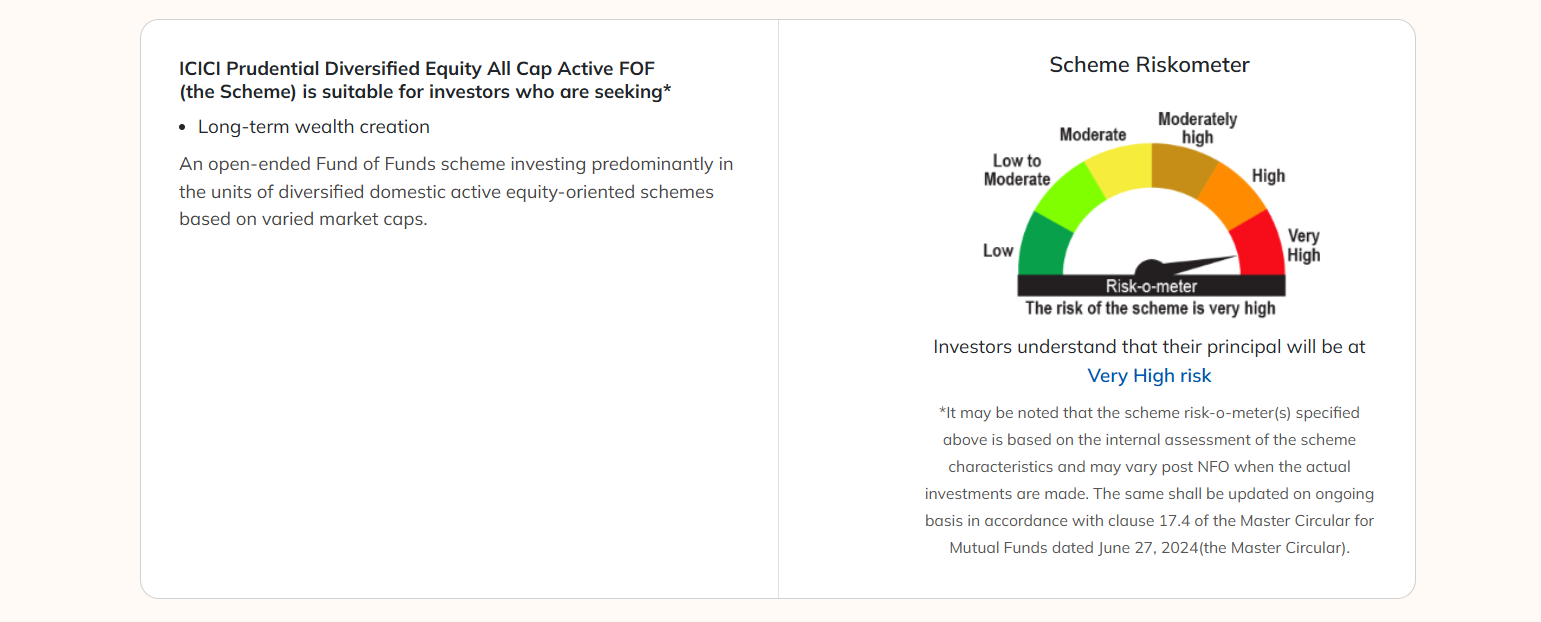Click the Master Circular disclaimer footnote

tap(1149, 480)
